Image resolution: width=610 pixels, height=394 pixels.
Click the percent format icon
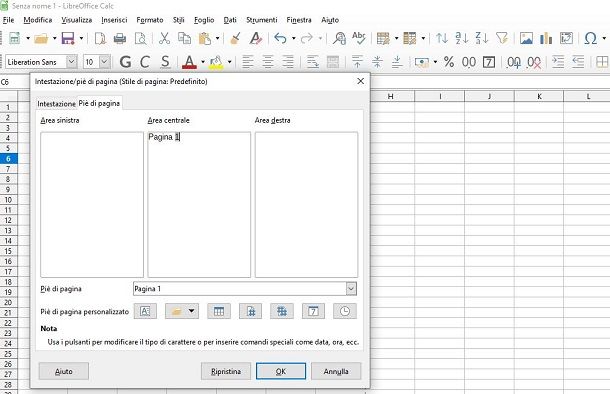point(449,62)
